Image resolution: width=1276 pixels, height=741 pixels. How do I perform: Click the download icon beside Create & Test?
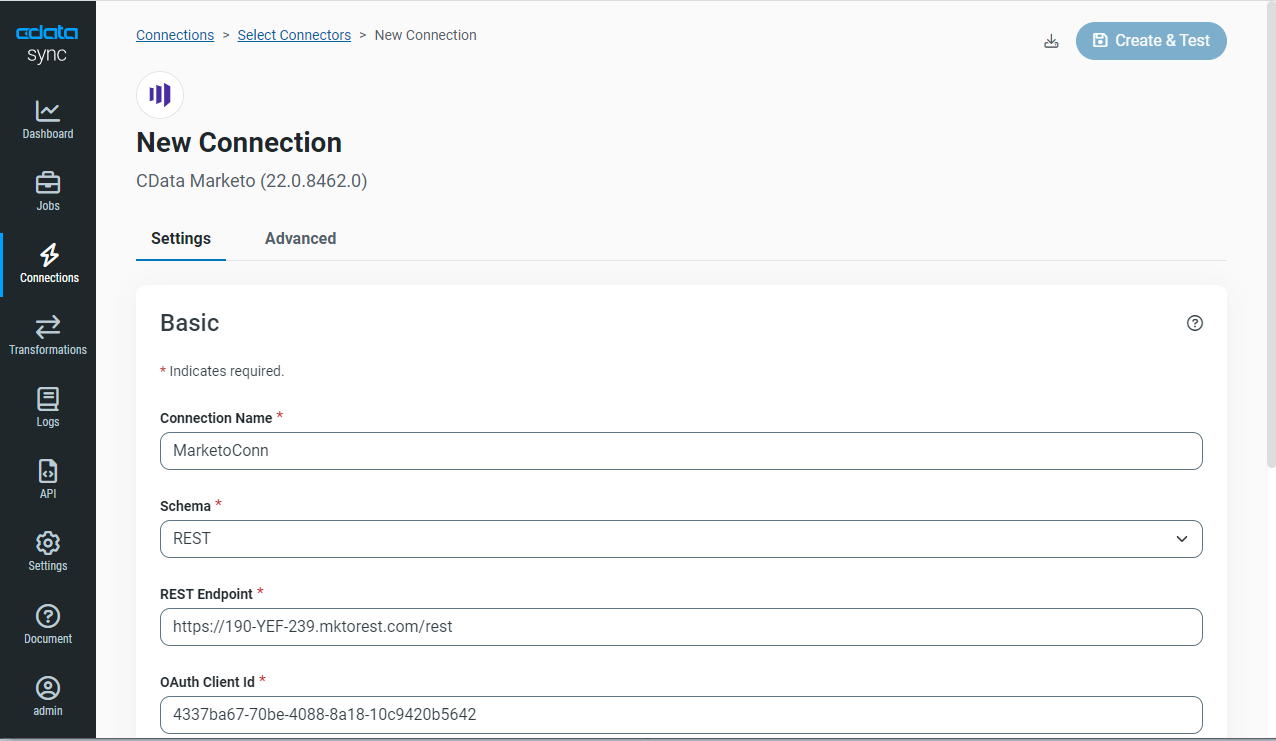click(1051, 41)
